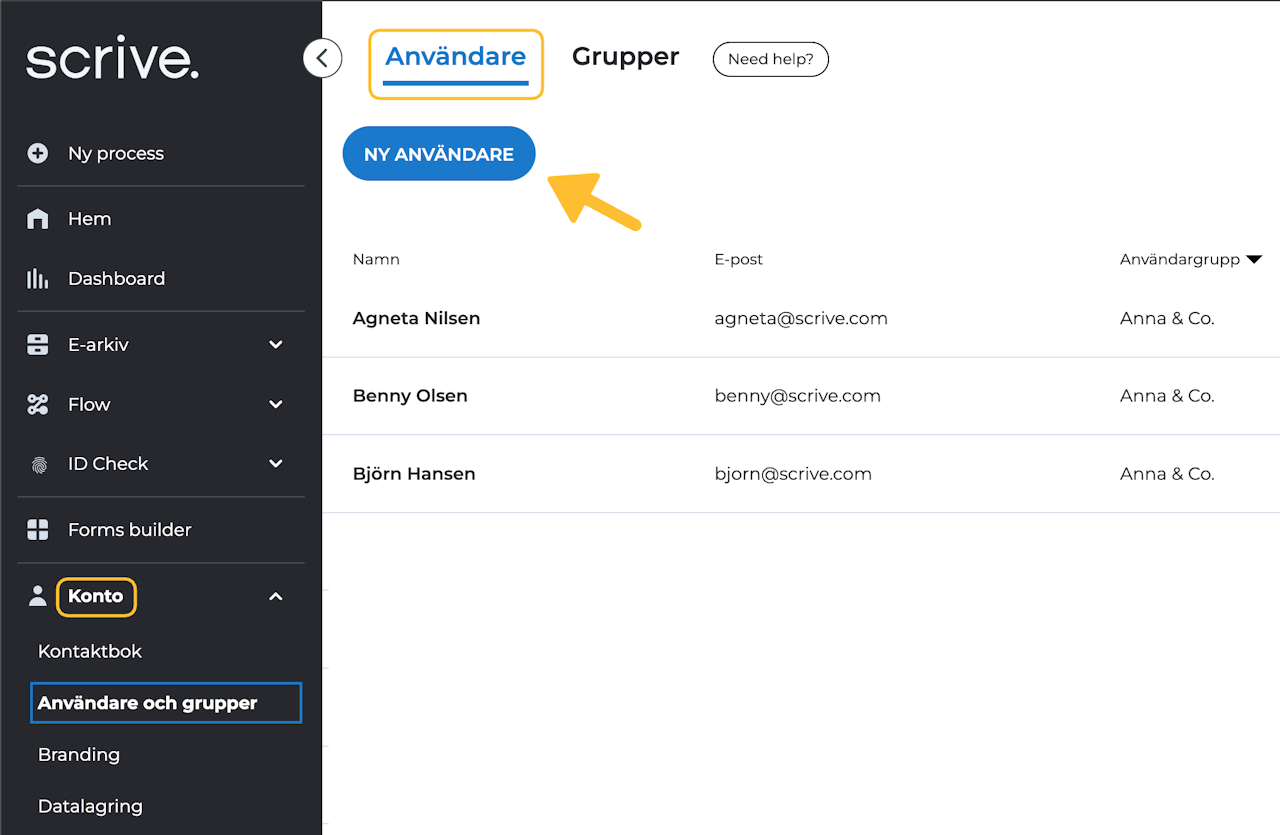Select Användare och grupper in sidebar
Image resolution: width=1280 pixels, height=835 pixels.
pos(166,703)
